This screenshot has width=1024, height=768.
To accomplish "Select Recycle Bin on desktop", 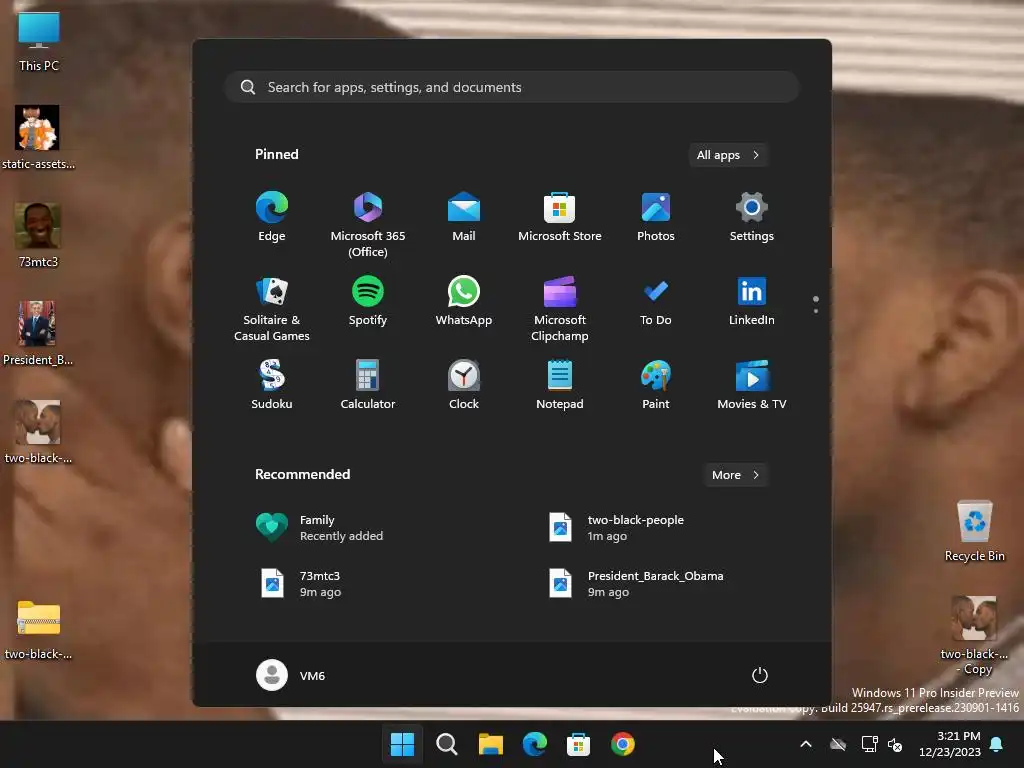I will click(974, 530).
